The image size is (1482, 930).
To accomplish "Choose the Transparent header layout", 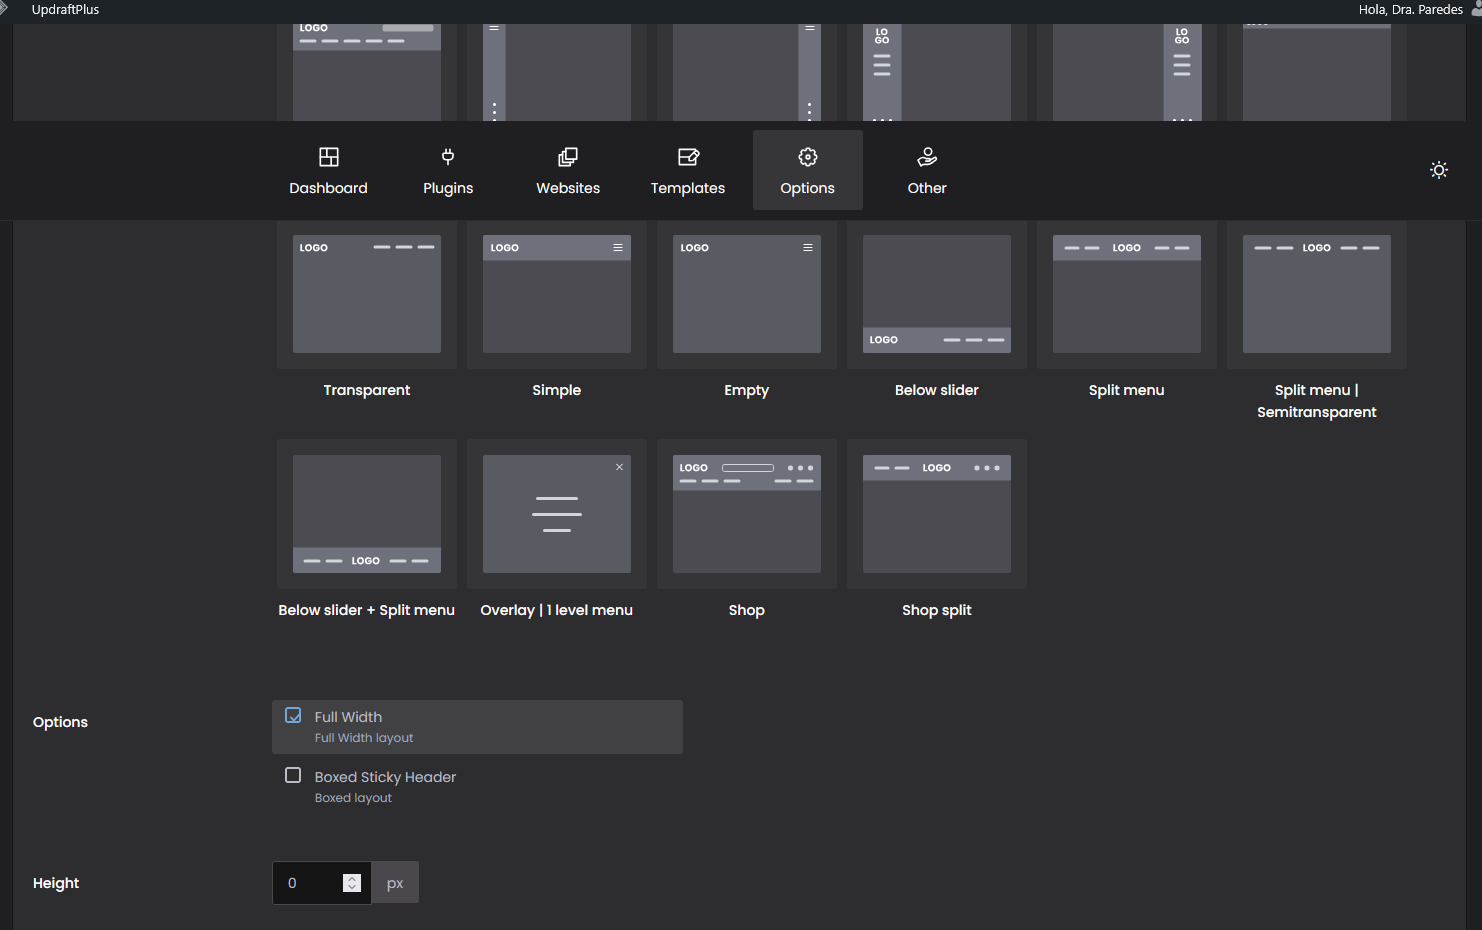I will tap(367, 295).
